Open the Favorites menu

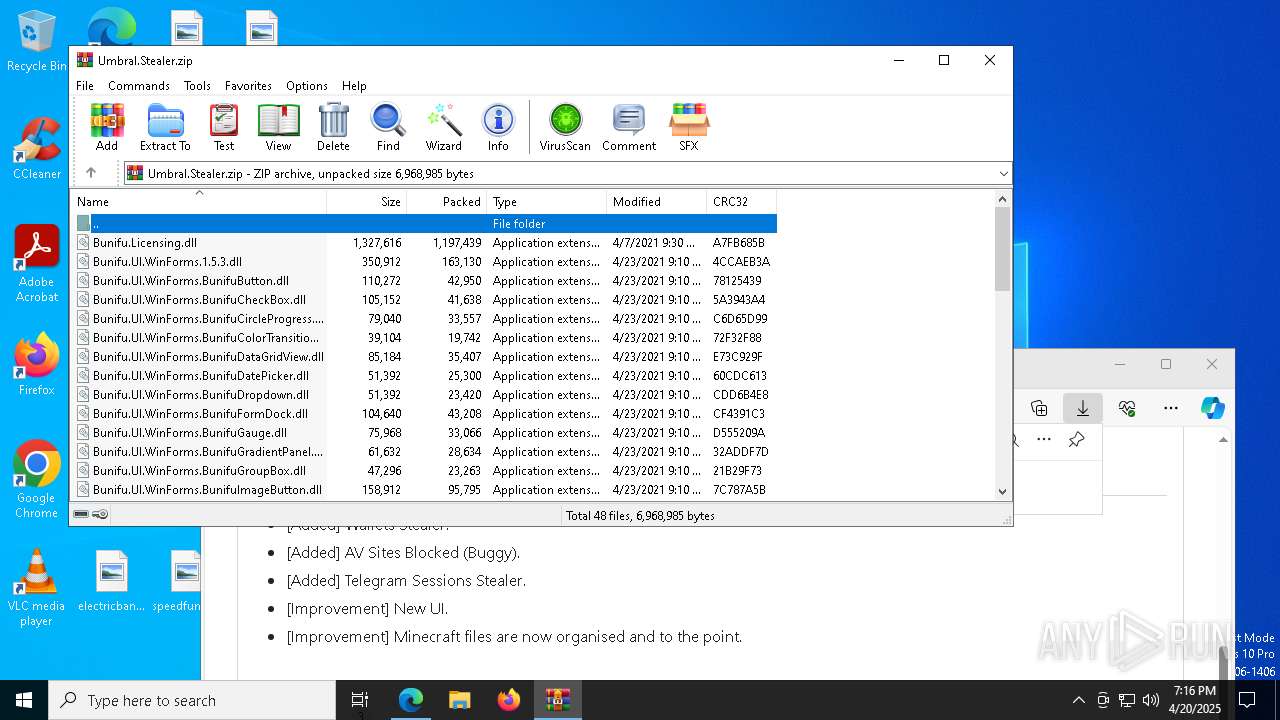(248, 86)
